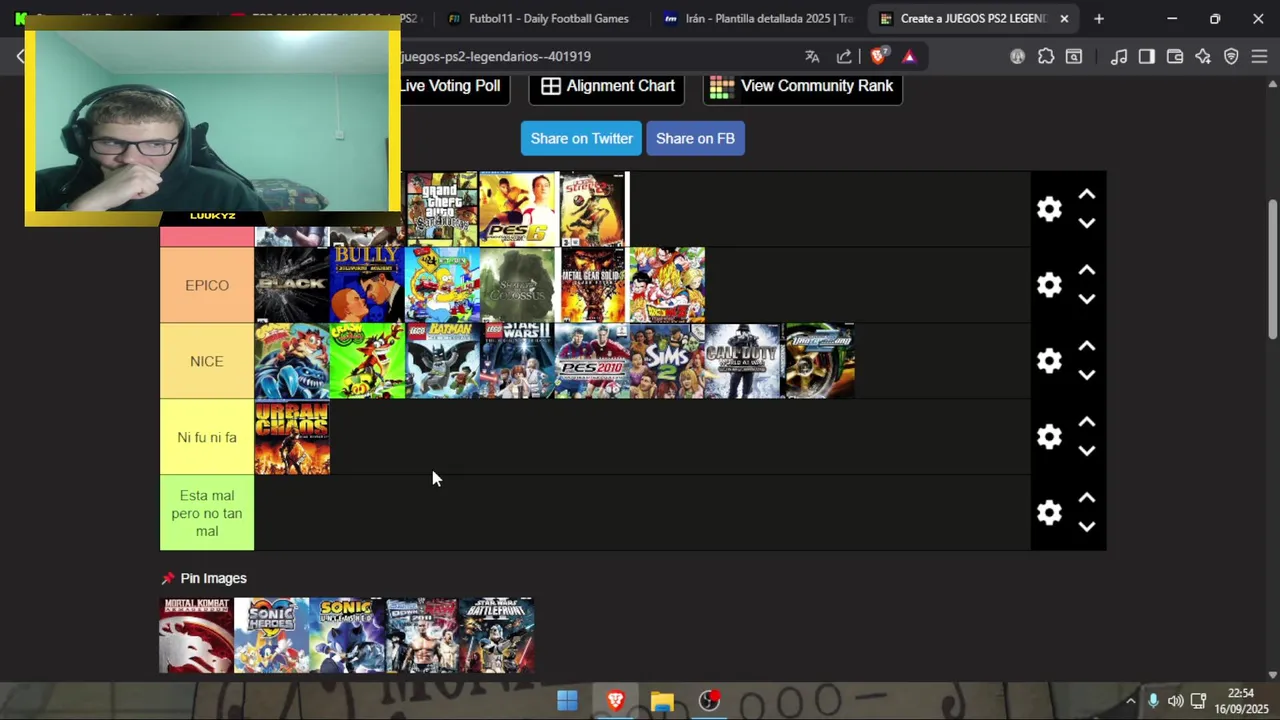Click the Share on FB button

(695, 138)
